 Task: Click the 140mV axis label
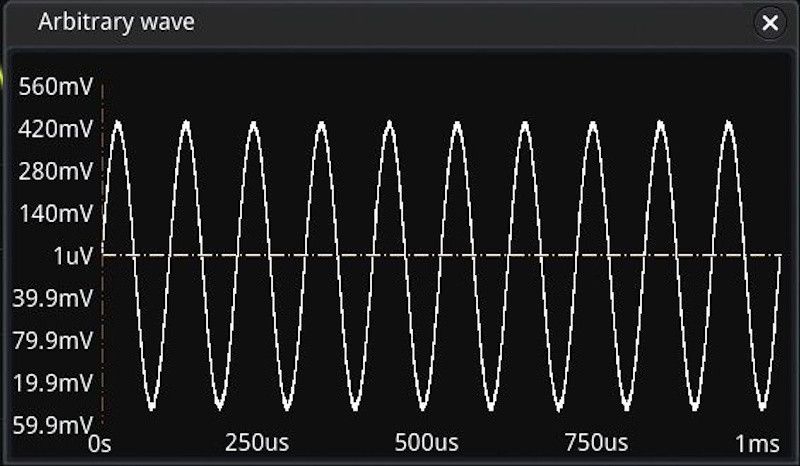pyautogui.click(x=55, y=213)
